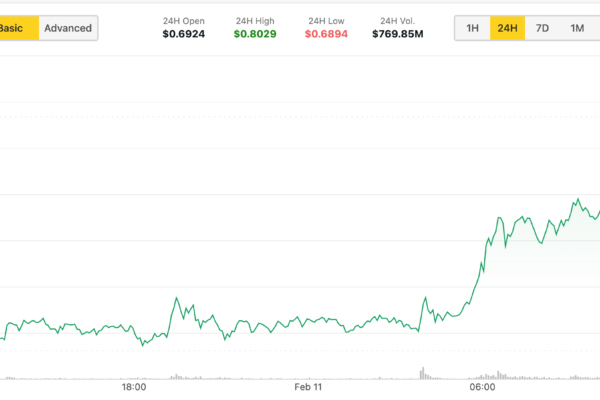The height and width of the screenshot is (400, 600).
Task: Click the "24H Vol." stat label
Action: [x=398, y=20]
